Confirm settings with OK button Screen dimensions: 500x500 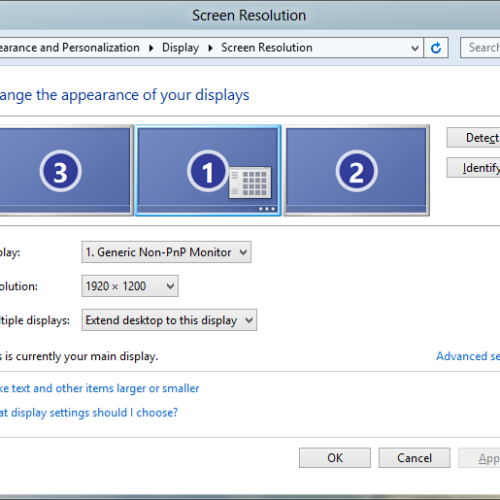click(x=335, y=458)
